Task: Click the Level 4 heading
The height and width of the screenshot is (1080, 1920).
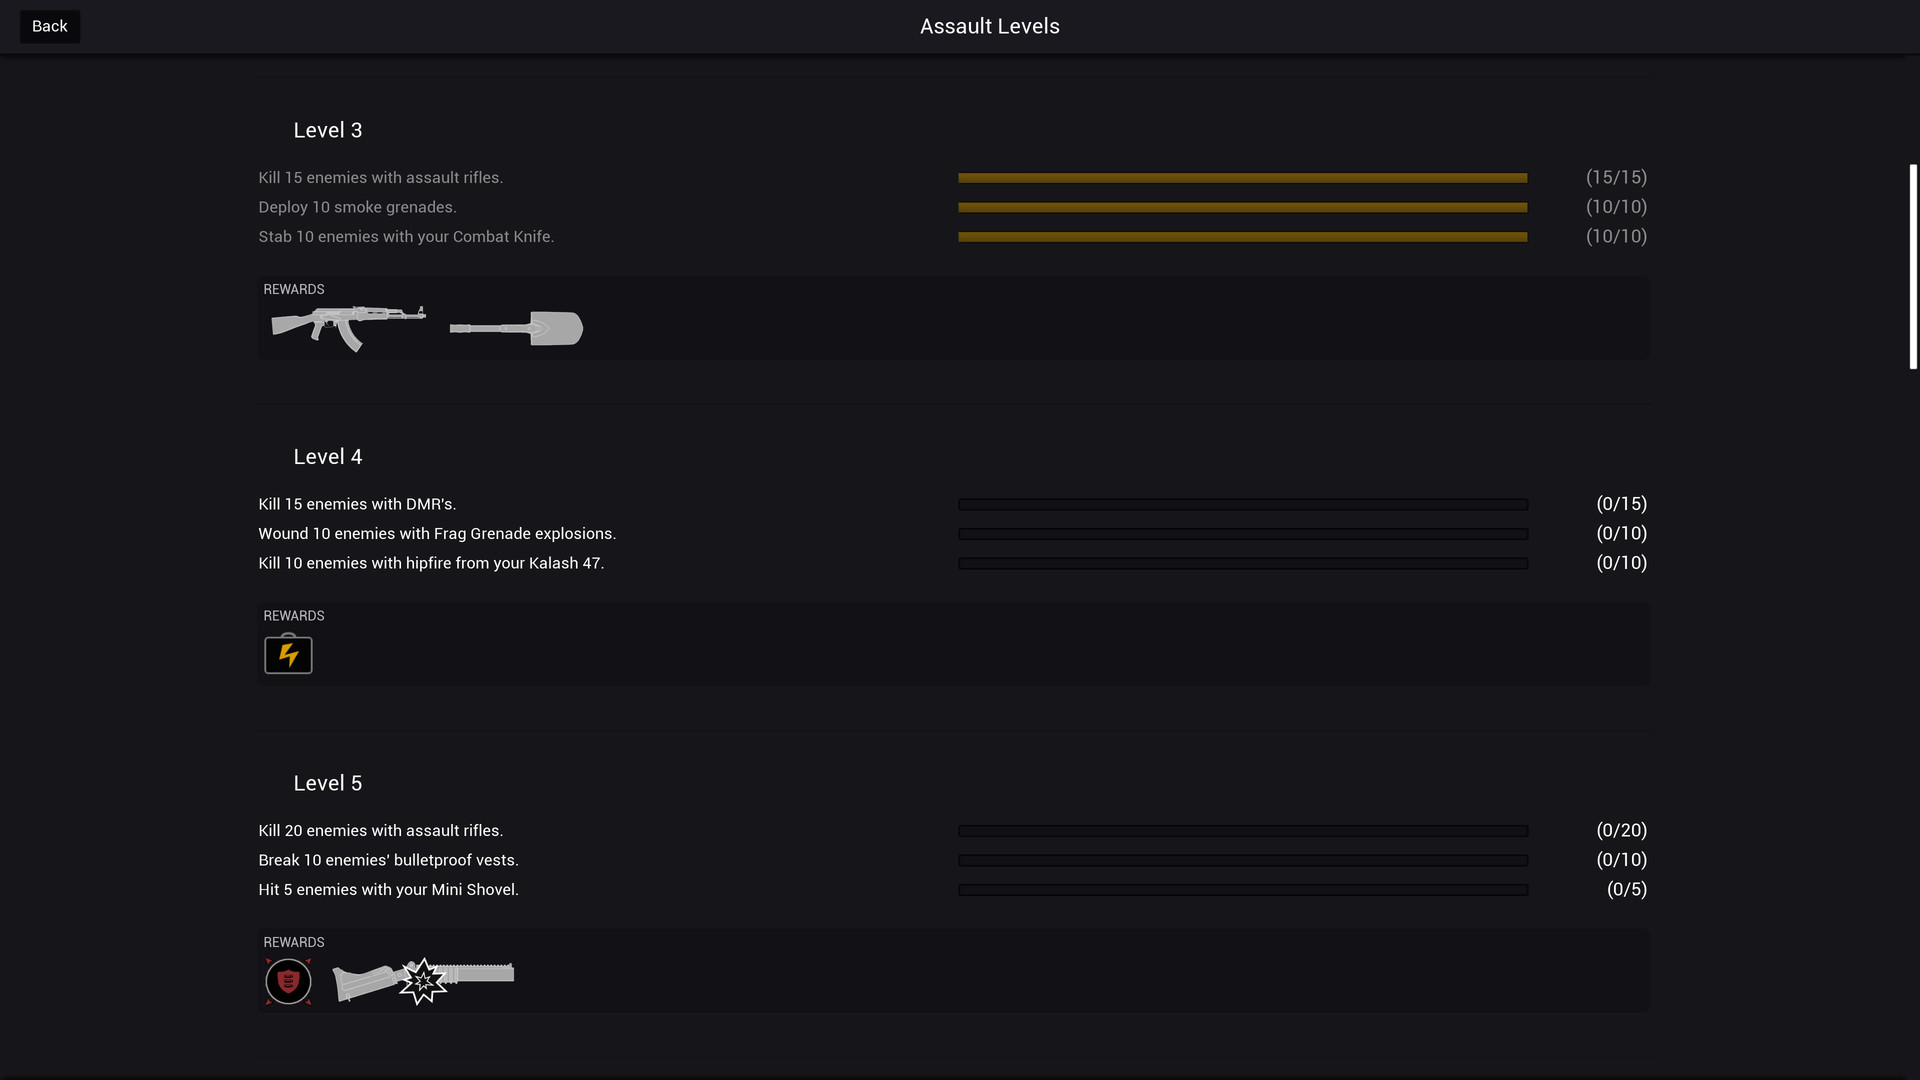Action: [327, 457]
